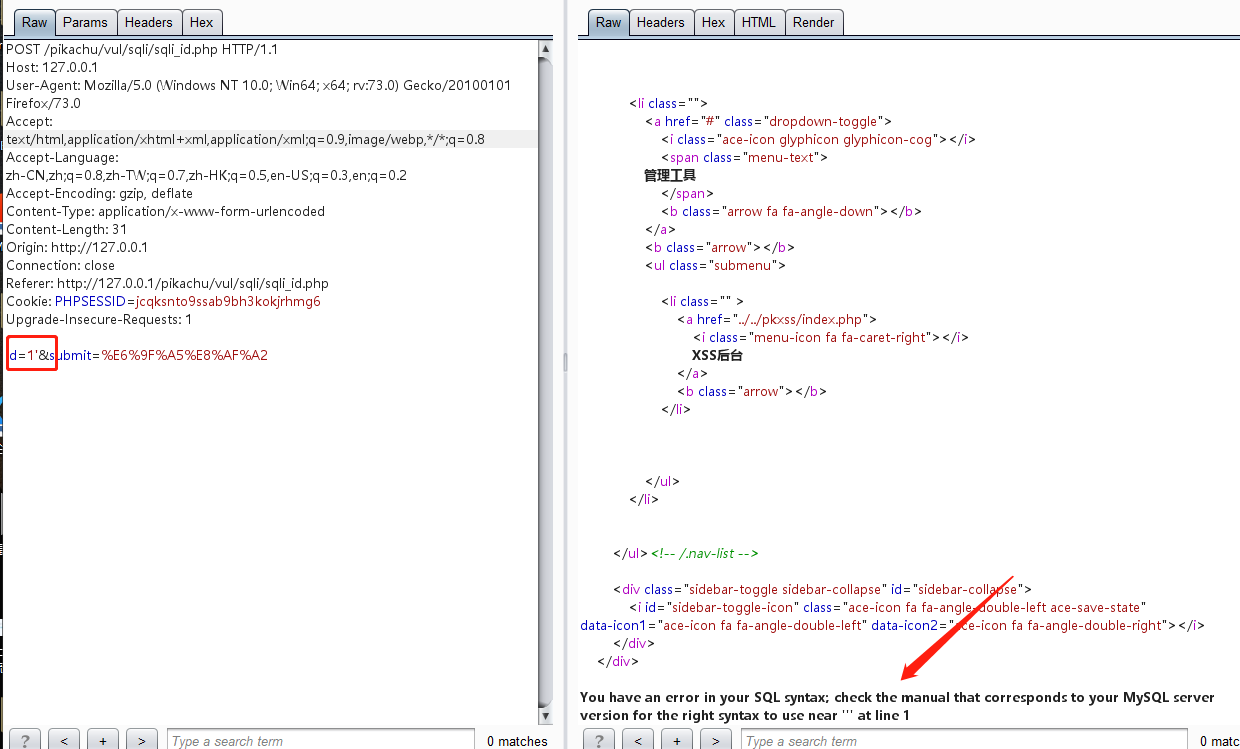
Task: Click the XSS后台 text in the response
Action: click(717, 355)
